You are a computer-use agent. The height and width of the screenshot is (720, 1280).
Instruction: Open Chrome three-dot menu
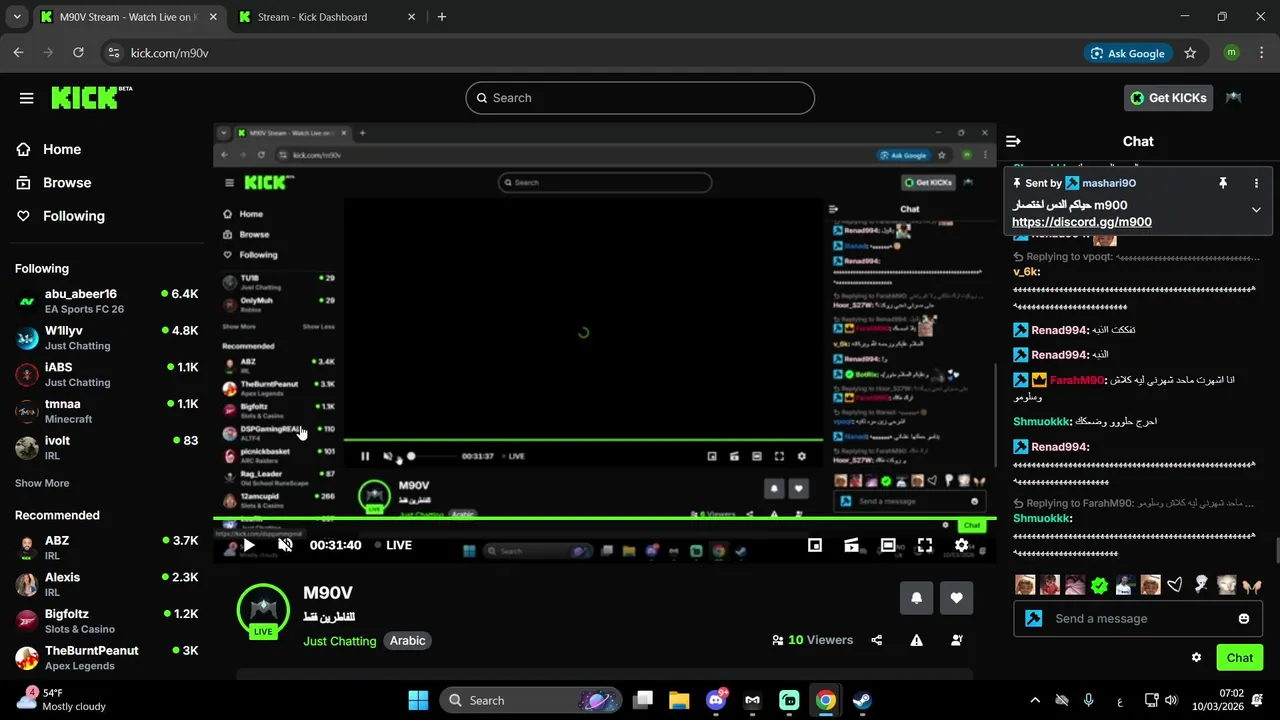1261,53
